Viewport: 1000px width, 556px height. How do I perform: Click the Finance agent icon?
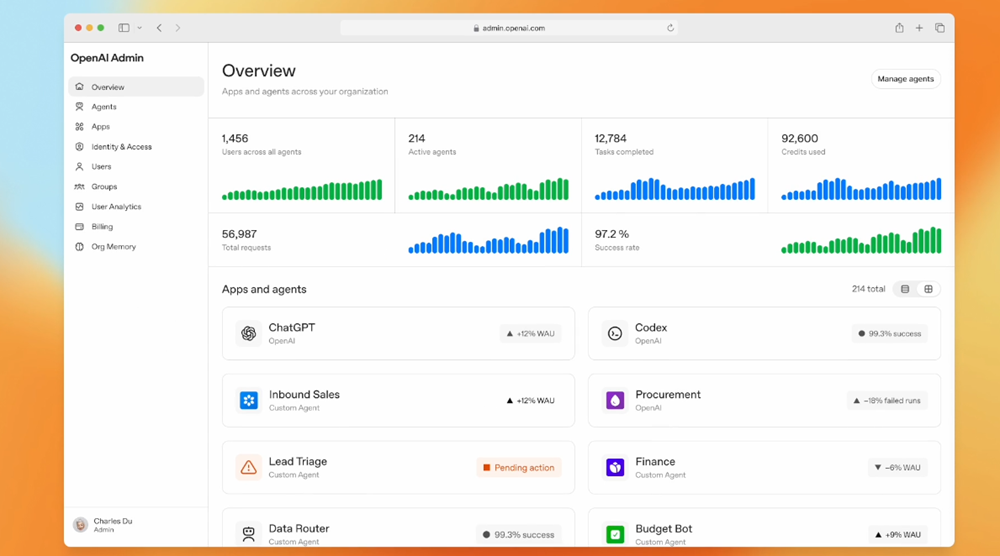[x=615, y=467]
